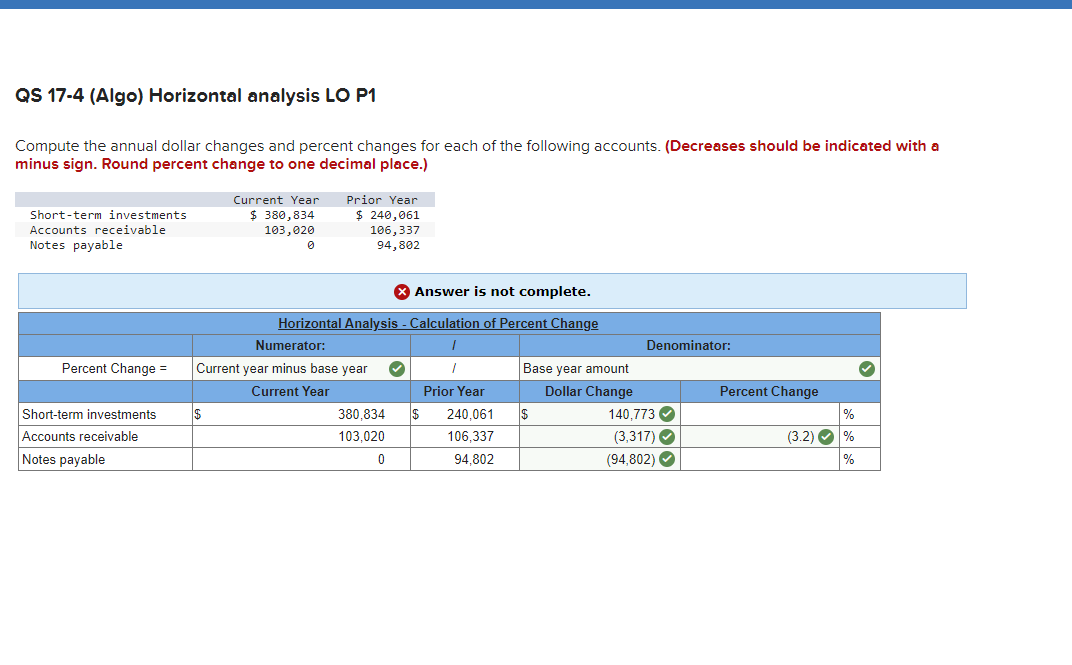The image size is (1072, 665).
Task: Click the green checkmark beside 140,773
Action: 667,413
